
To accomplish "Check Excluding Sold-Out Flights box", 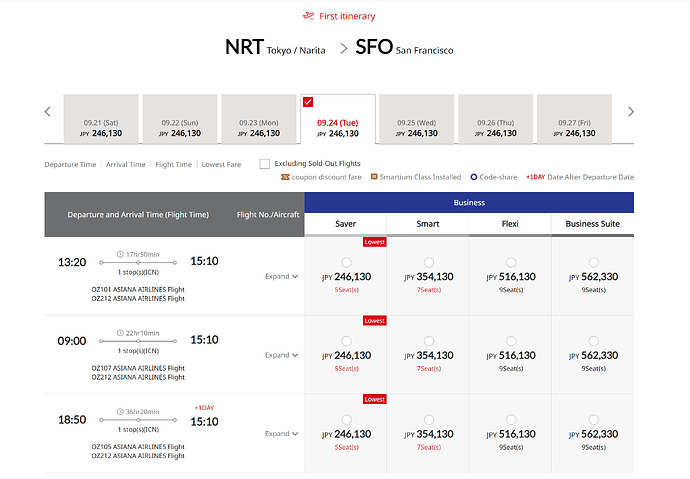I will [264, 164].
